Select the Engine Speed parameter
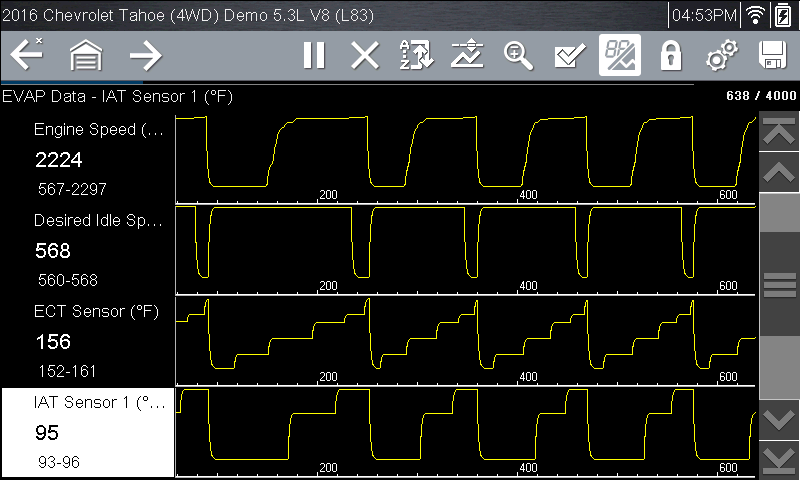The image size is (800, 480). 87,159
